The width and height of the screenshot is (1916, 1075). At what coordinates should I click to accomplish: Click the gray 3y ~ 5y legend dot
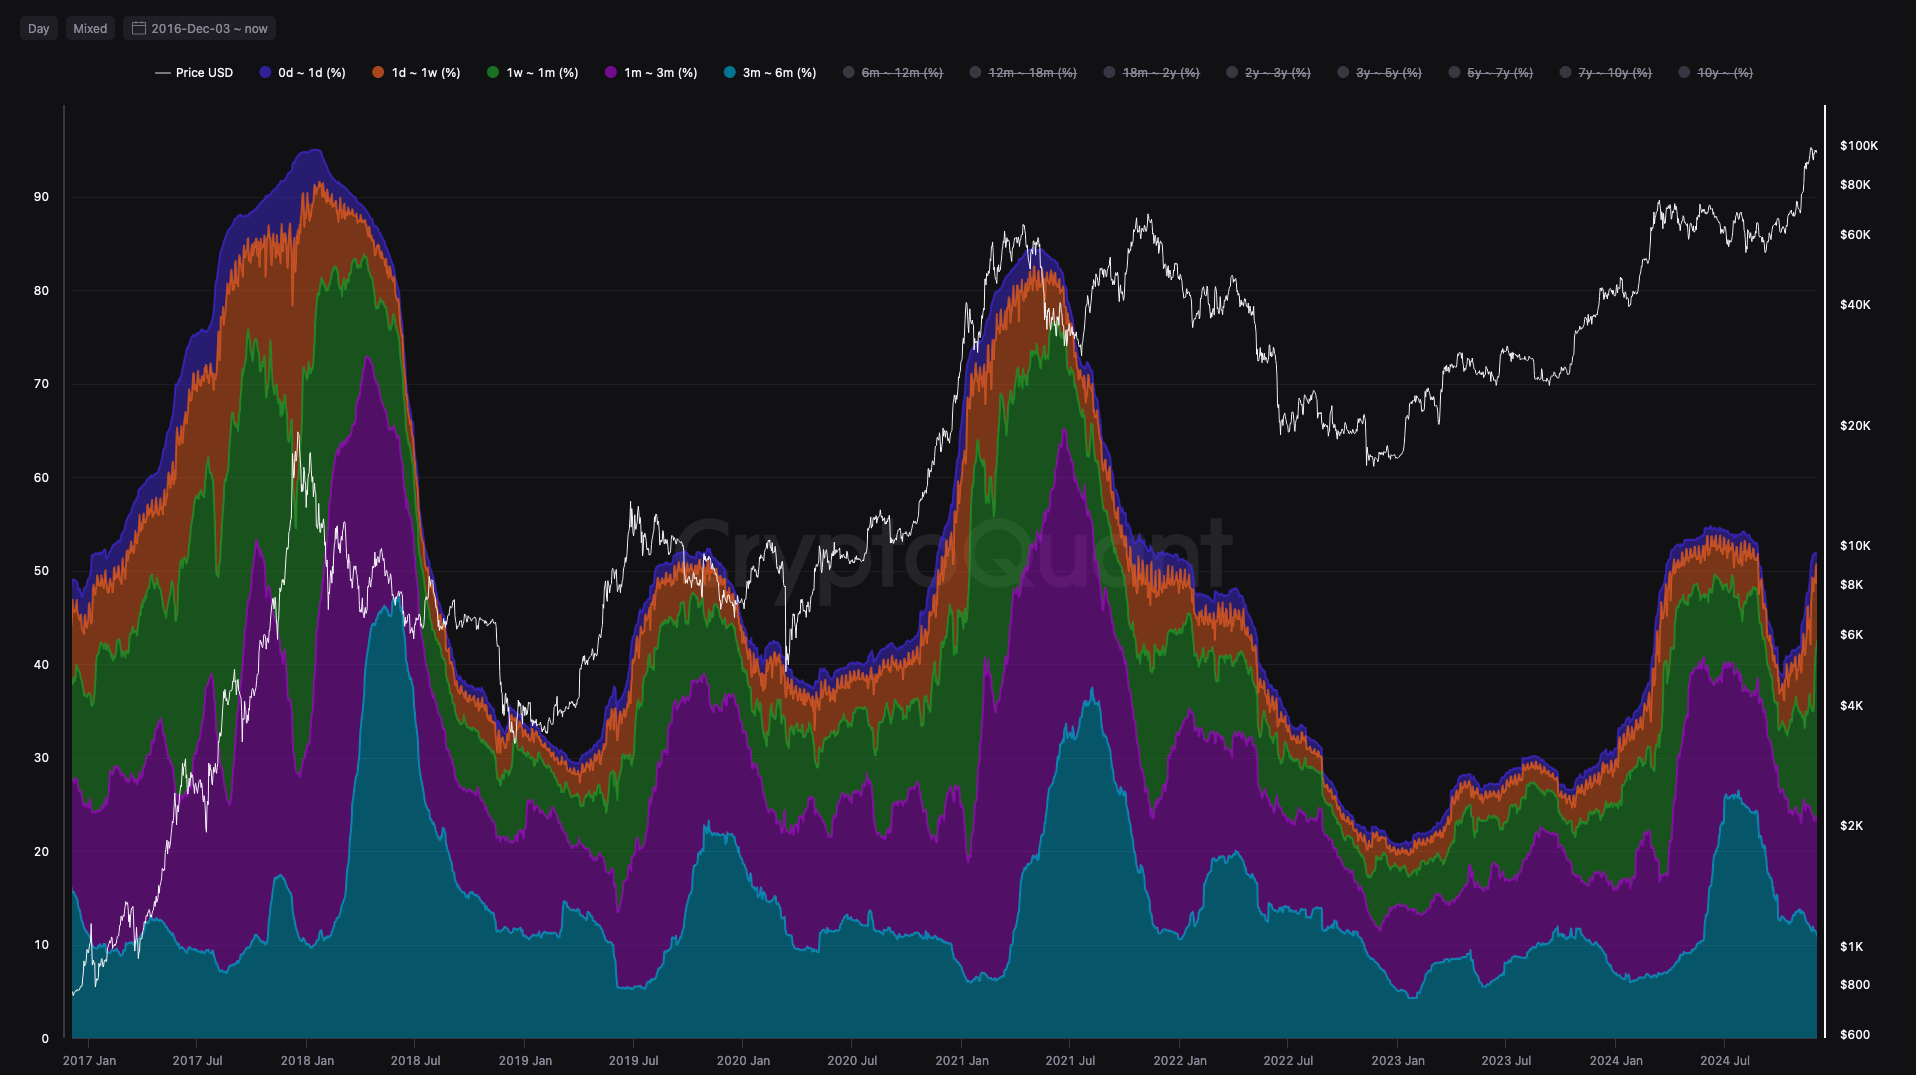click(x=1343, y=72)
